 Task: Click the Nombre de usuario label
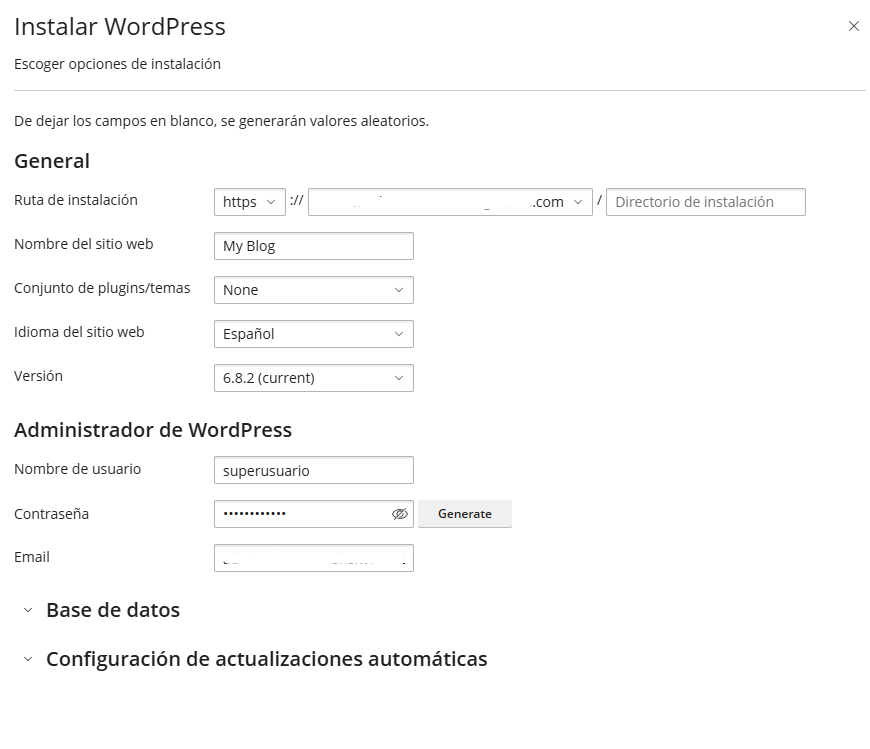[x=77, y=468]
